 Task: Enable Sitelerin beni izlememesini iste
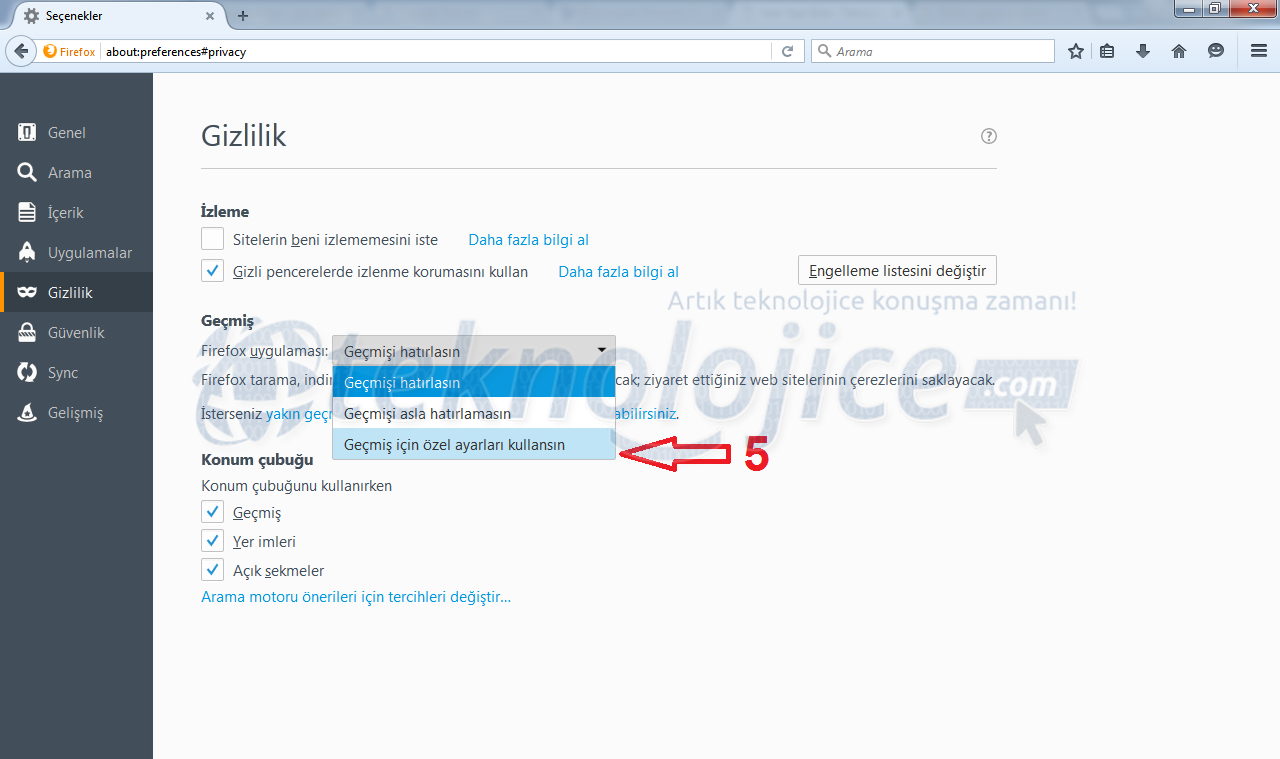click(x=212, y=239)
